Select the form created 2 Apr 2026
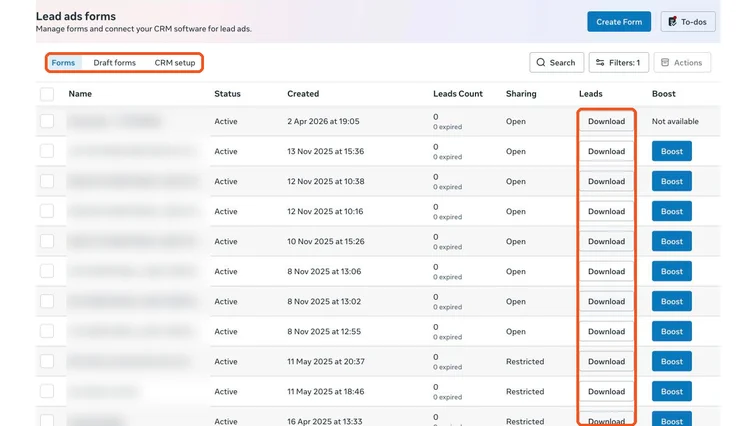756x426 pixels. [x=47, y=121]
